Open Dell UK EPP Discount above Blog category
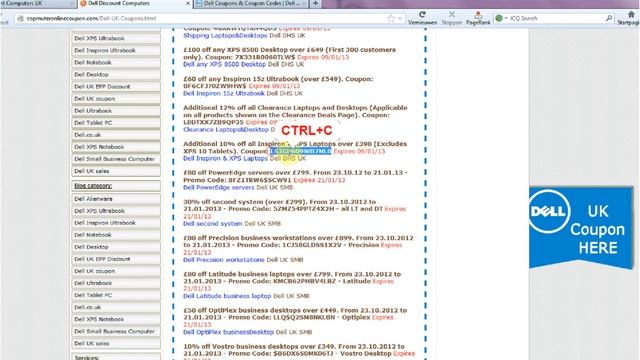 [116, 87]
